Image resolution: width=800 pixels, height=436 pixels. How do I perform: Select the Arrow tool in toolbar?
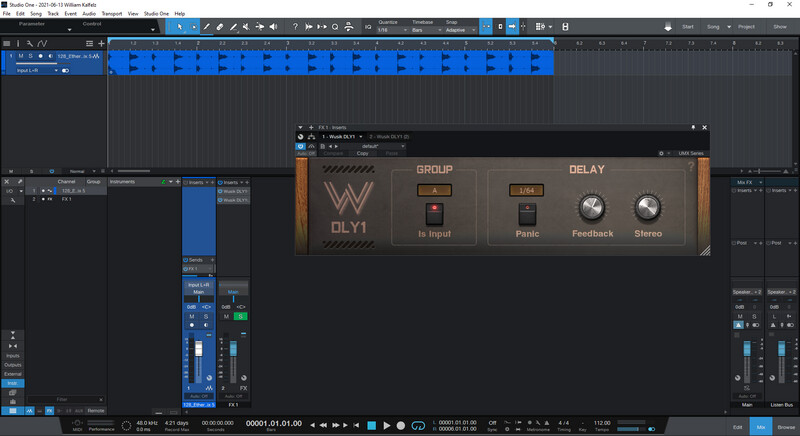[x=179, y=27]
